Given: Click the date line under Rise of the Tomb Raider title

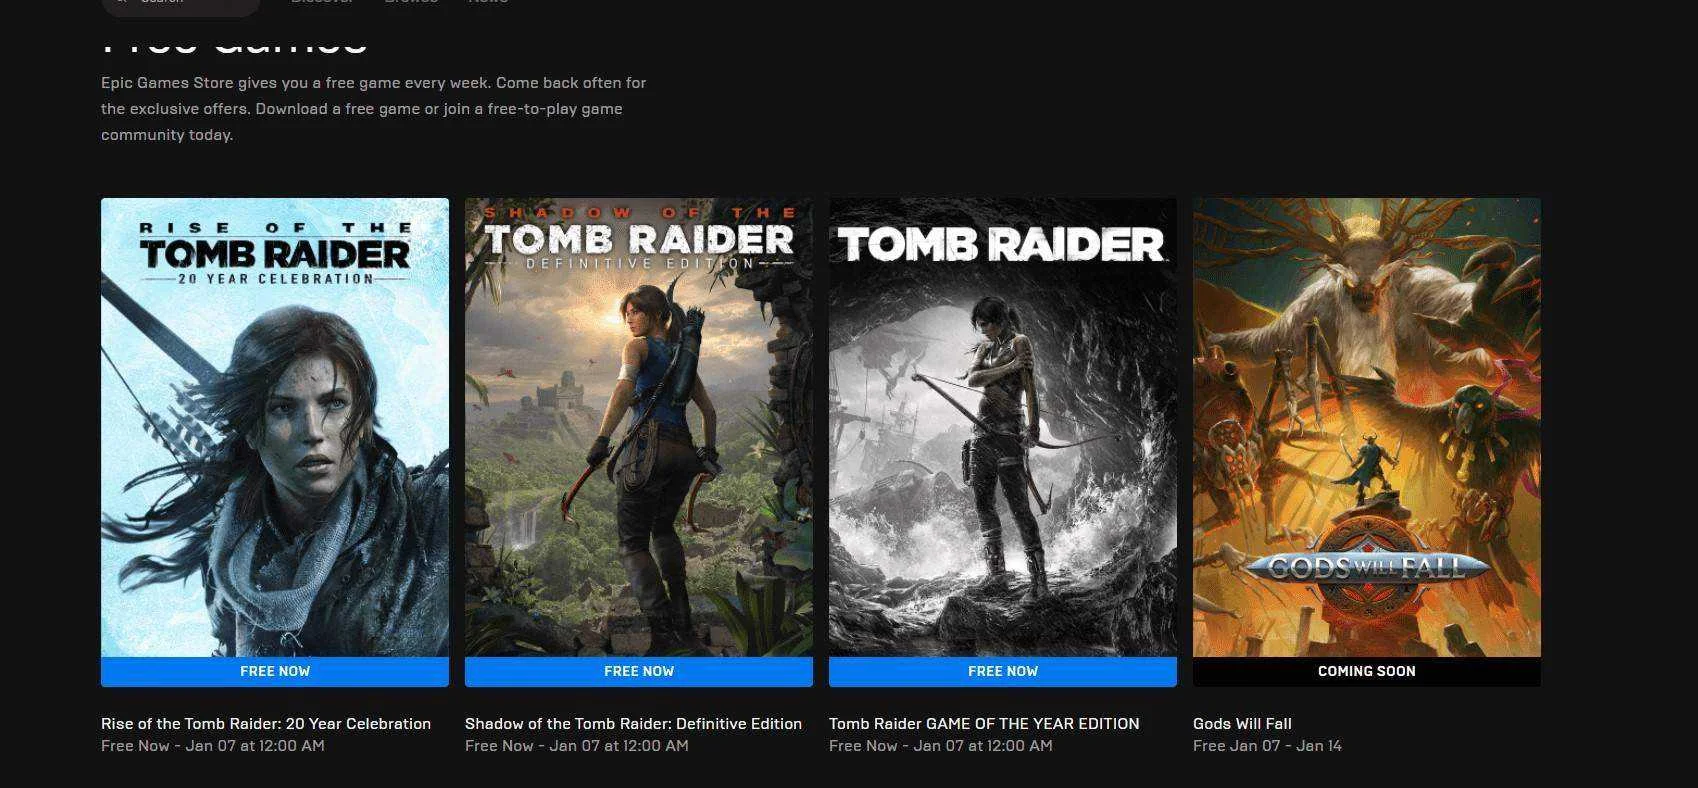Looking at the screenshot, I should coord(213,746).
